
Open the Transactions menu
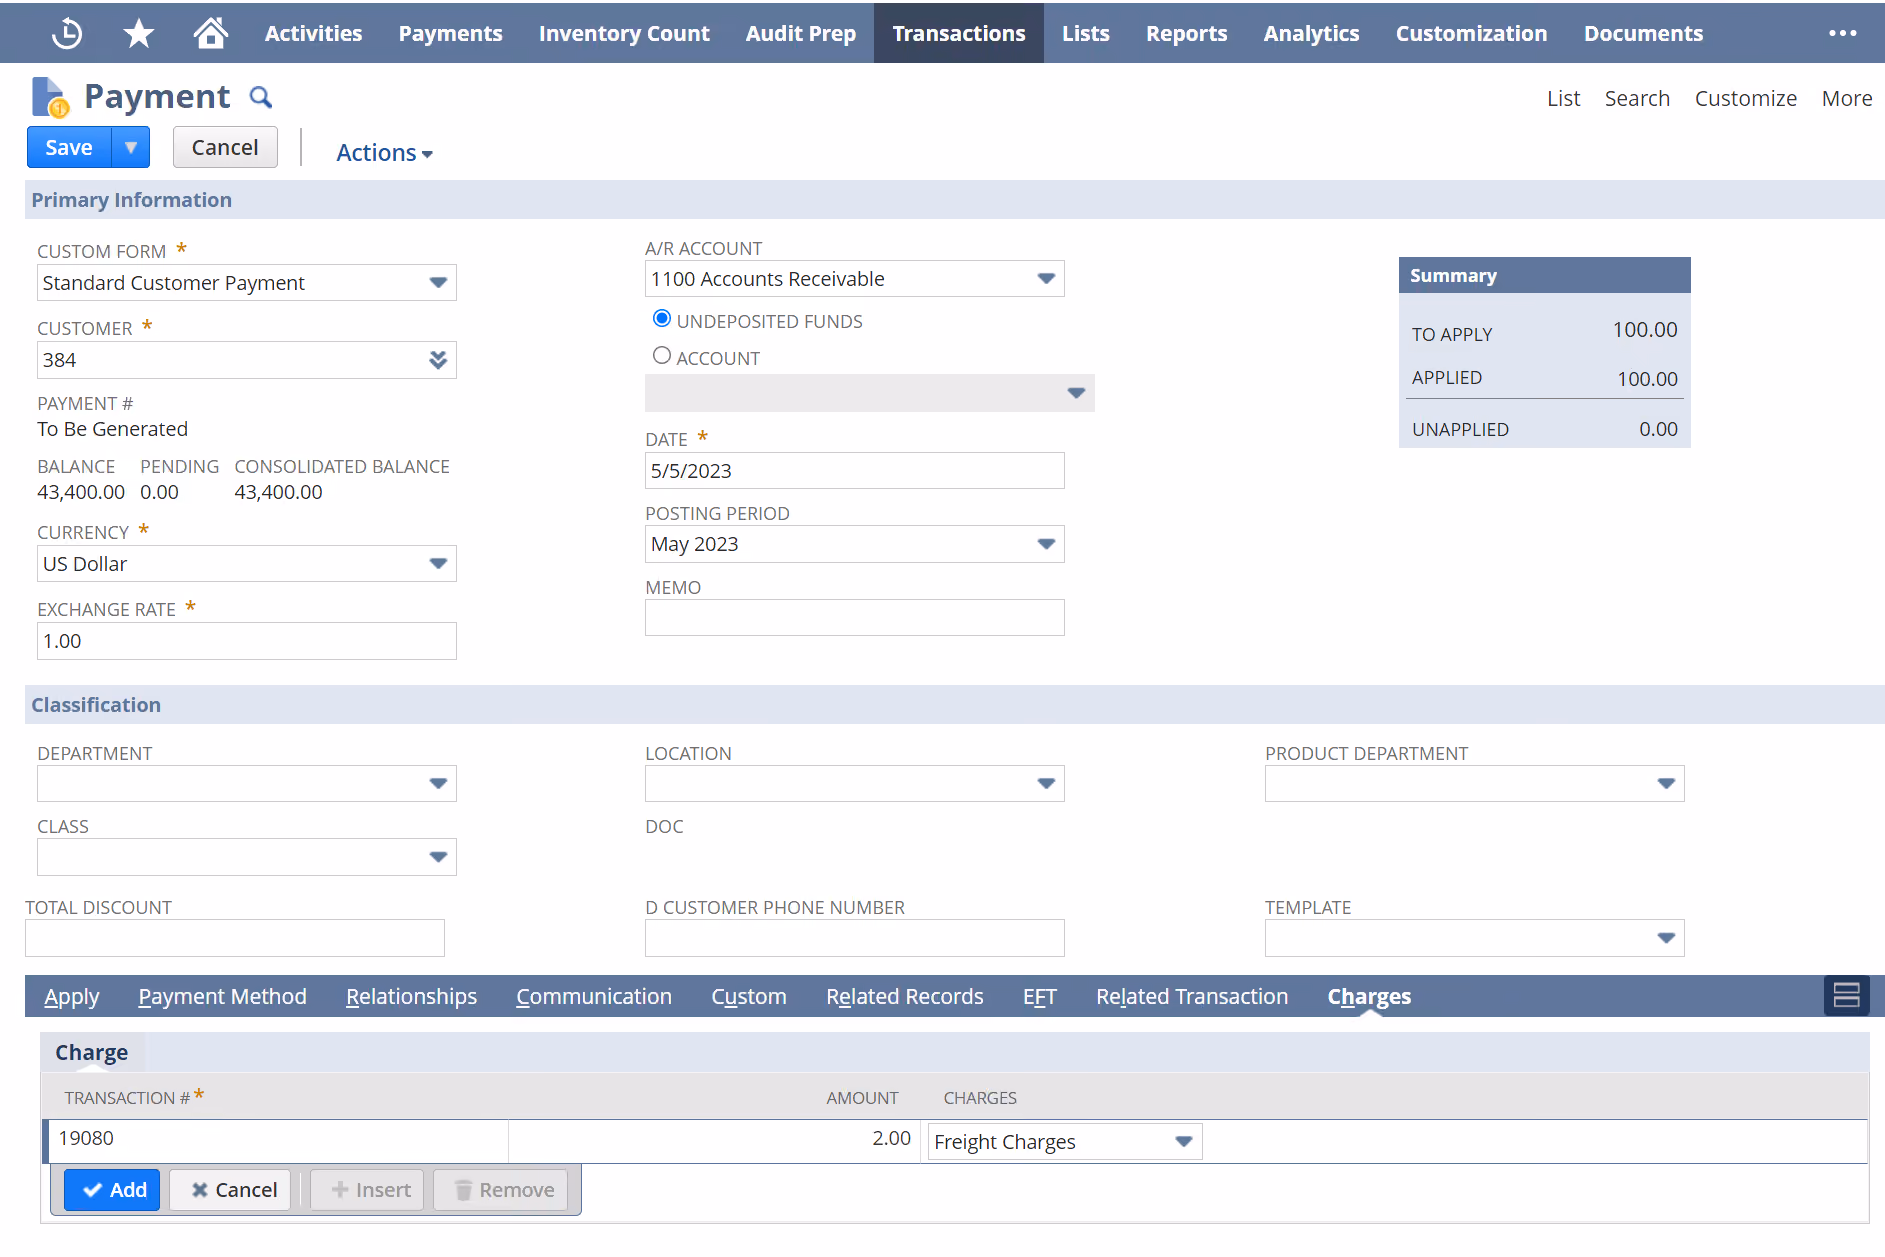(958, 33)
